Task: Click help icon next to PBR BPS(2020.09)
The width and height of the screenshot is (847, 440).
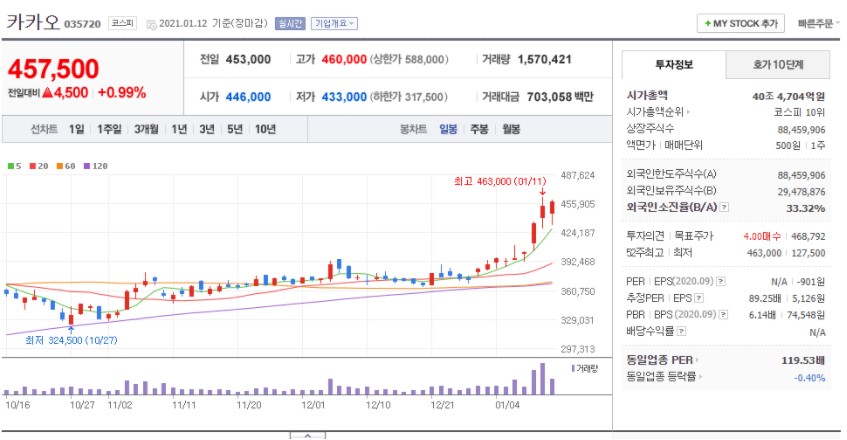Action: click(723, 315)
